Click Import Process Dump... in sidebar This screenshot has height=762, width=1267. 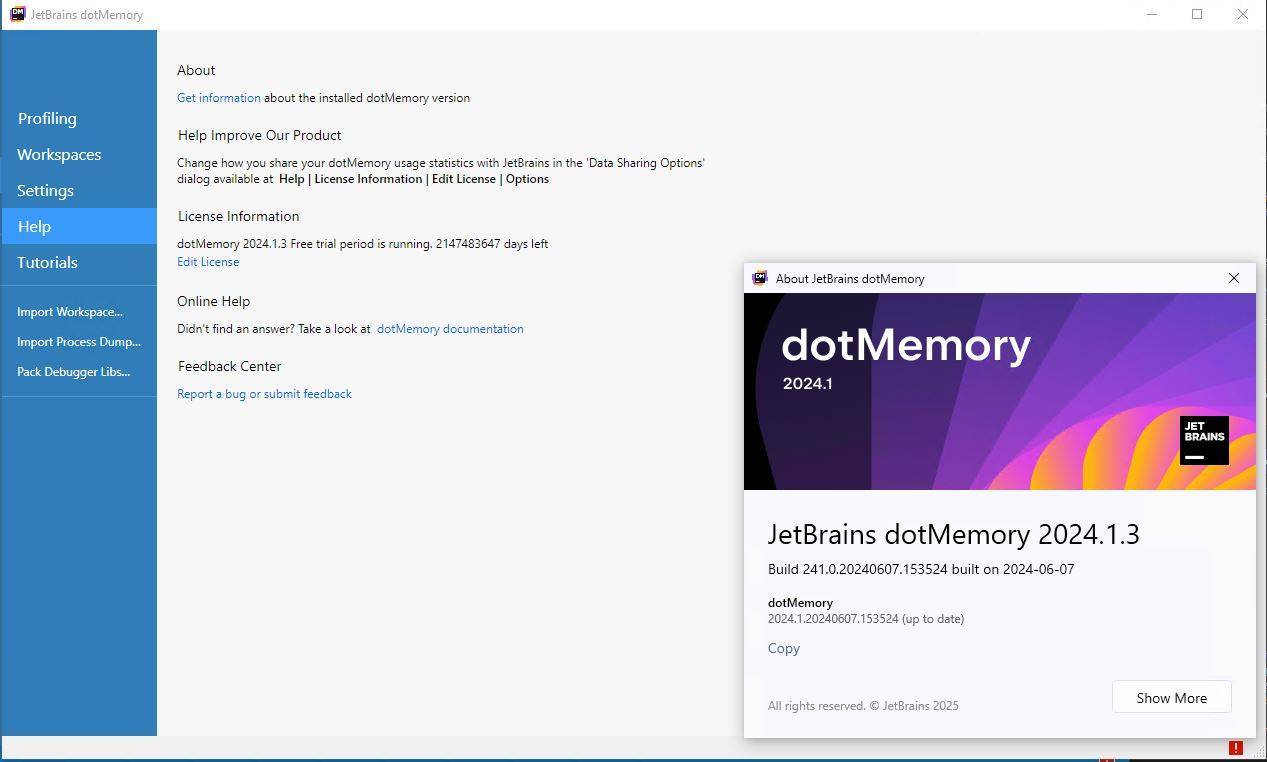click(x=79, y=342)
